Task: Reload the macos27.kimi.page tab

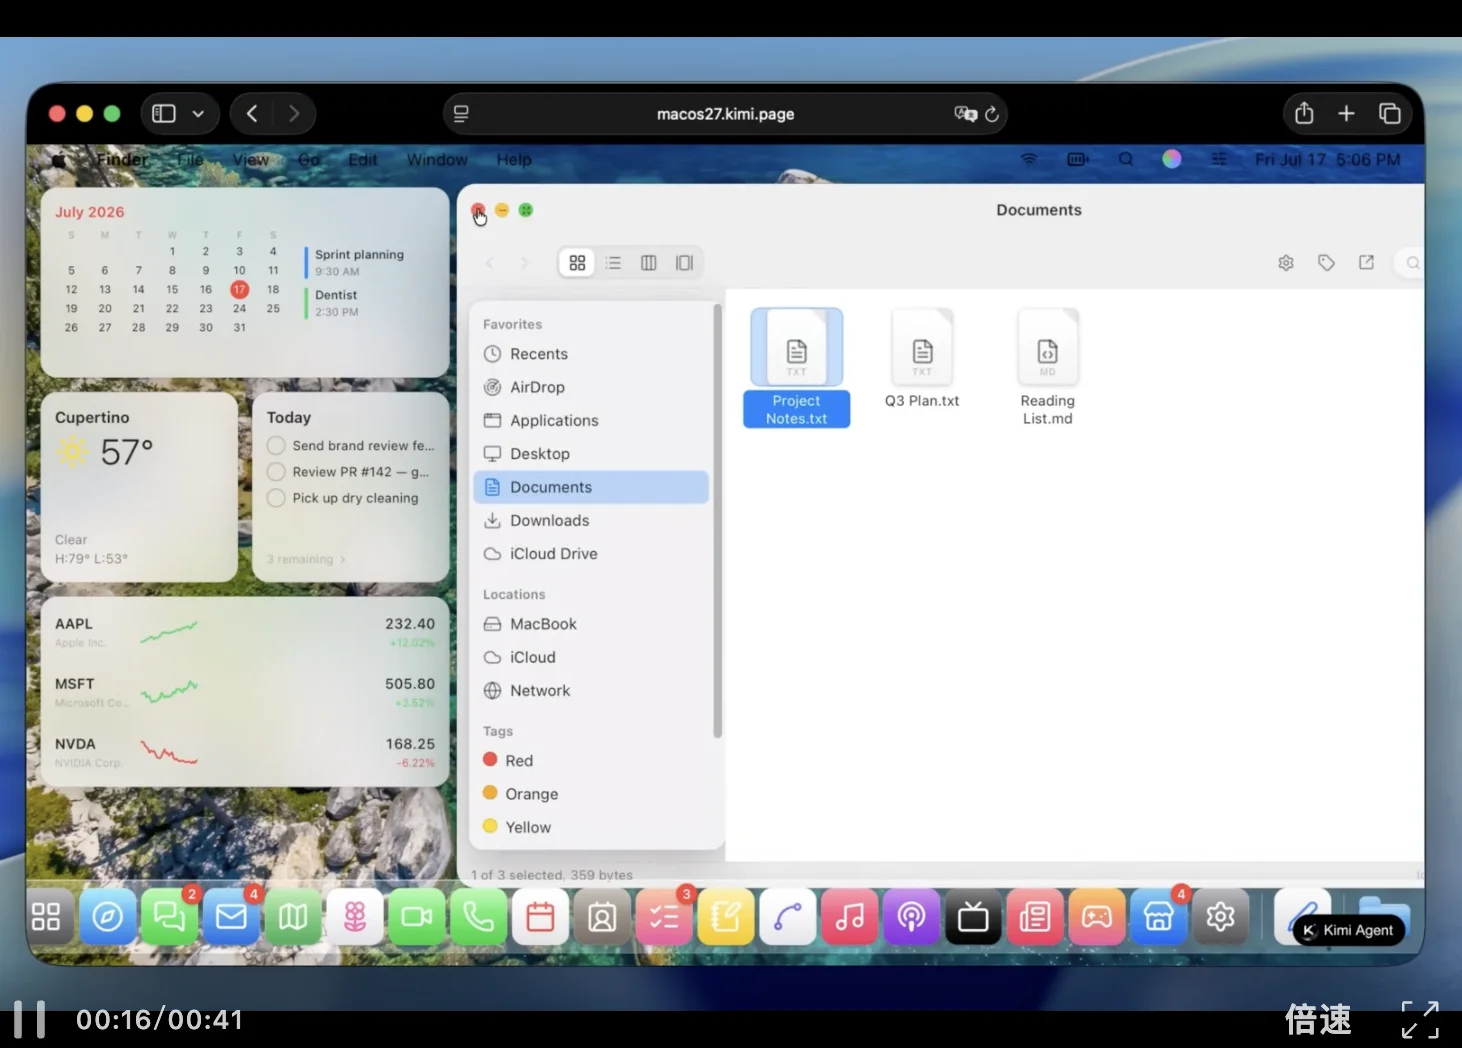Action: point(992,114)
